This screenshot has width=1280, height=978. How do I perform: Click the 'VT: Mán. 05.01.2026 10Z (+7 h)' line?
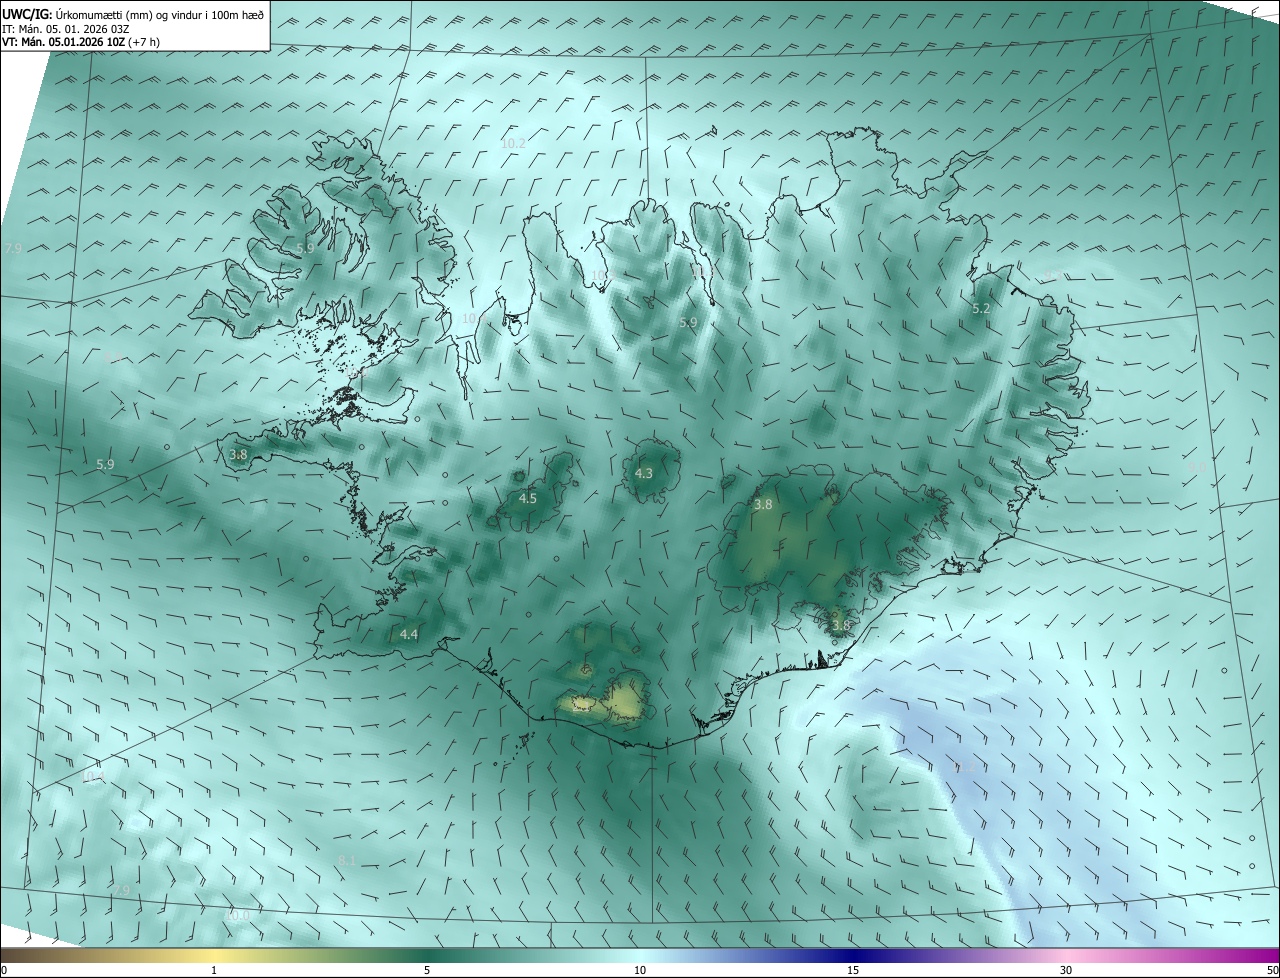click(x=81, y=42)
